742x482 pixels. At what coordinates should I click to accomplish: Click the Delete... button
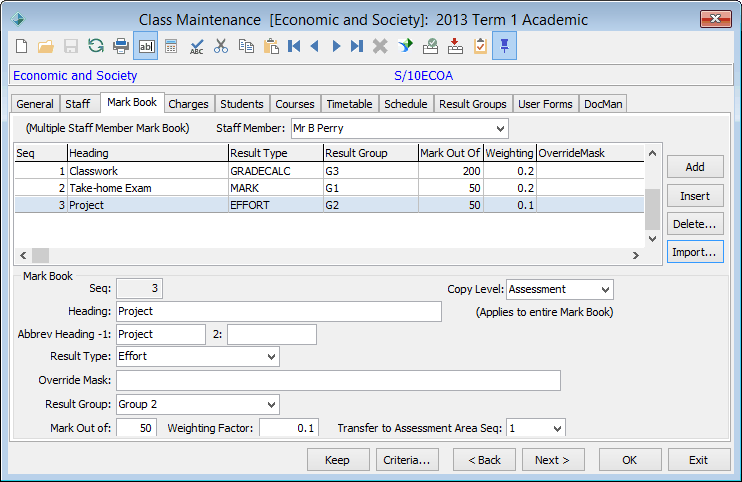tap(695, 224)
